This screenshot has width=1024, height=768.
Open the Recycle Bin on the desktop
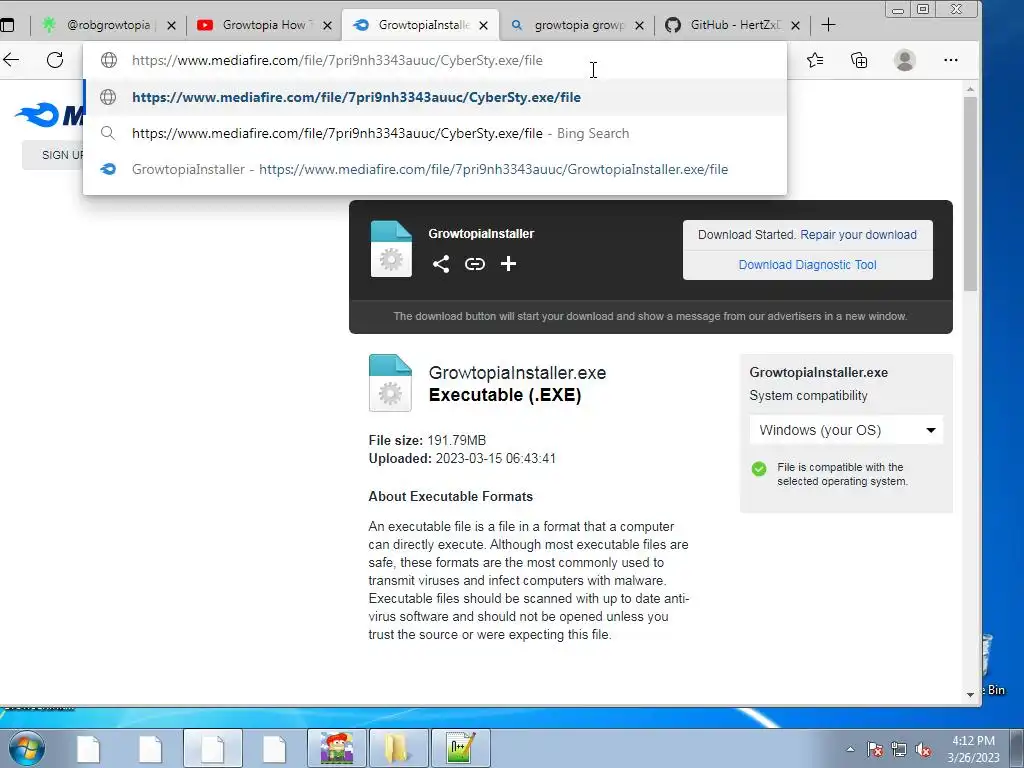[x=993, y=665]
